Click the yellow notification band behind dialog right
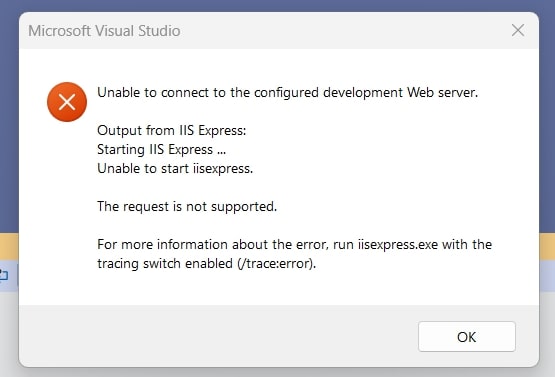 click(x=547, y=246)
